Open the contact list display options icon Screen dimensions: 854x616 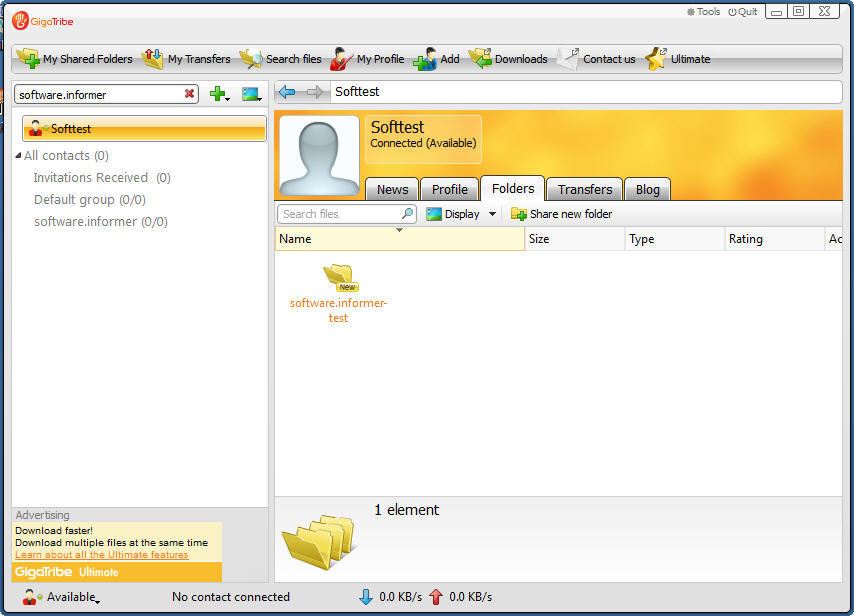(252, 94)
